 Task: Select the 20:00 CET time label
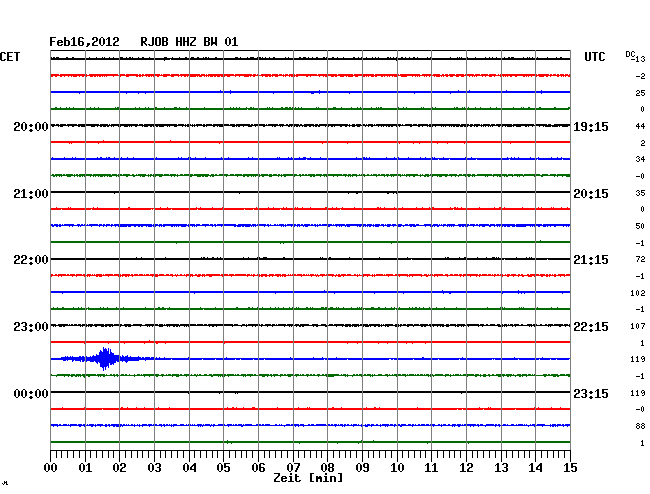point(31,127)
